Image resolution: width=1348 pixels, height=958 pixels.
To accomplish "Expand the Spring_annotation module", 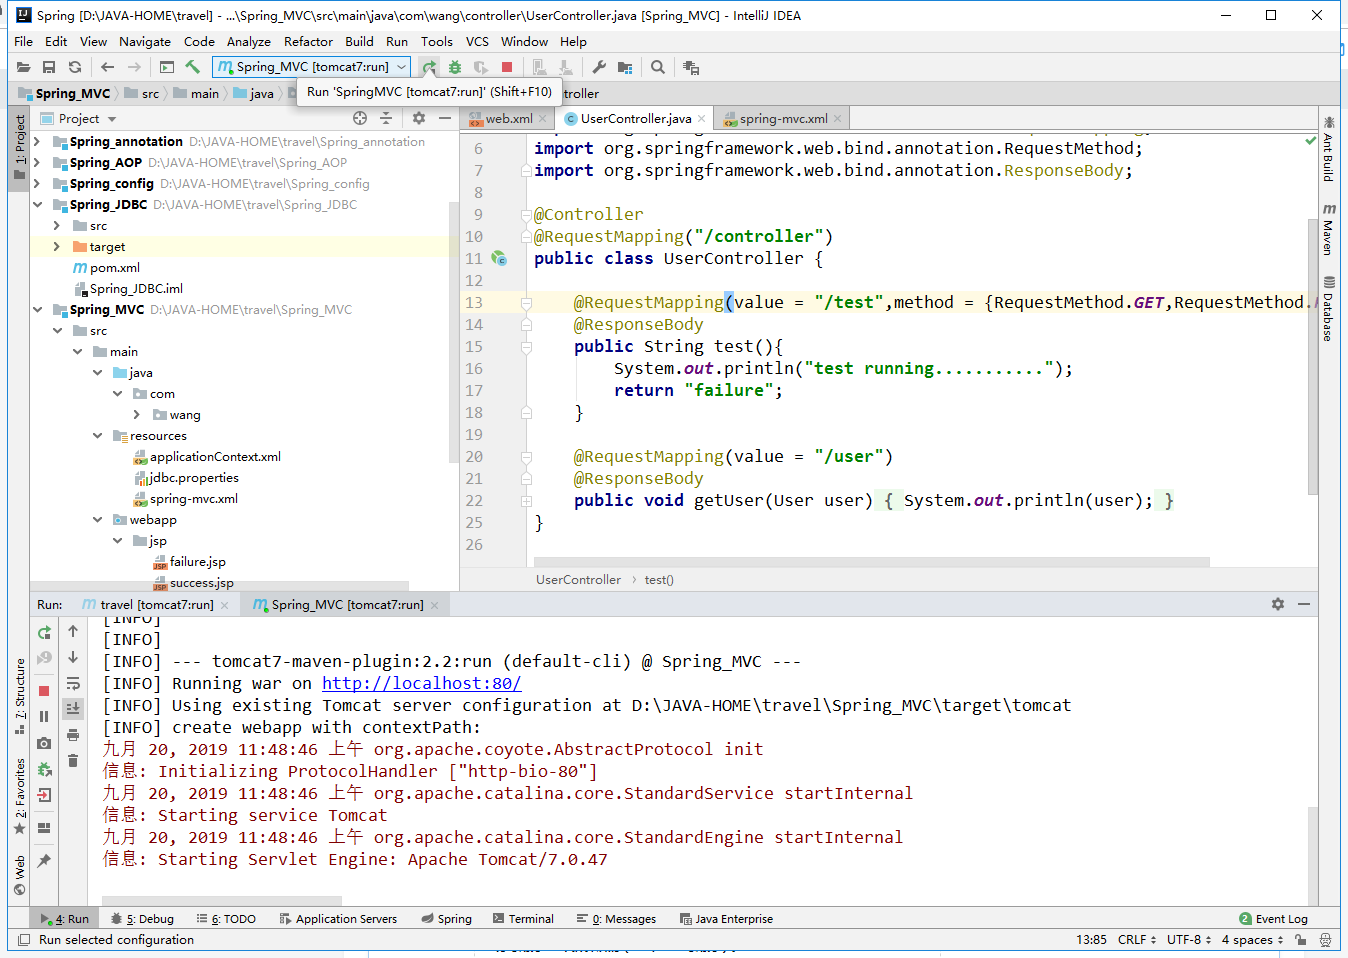I will coord(37,142).
